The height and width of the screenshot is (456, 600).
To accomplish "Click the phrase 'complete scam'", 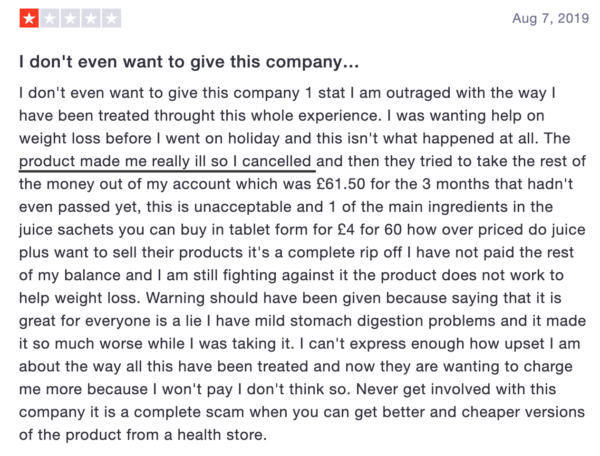I will tap(189, 412).
